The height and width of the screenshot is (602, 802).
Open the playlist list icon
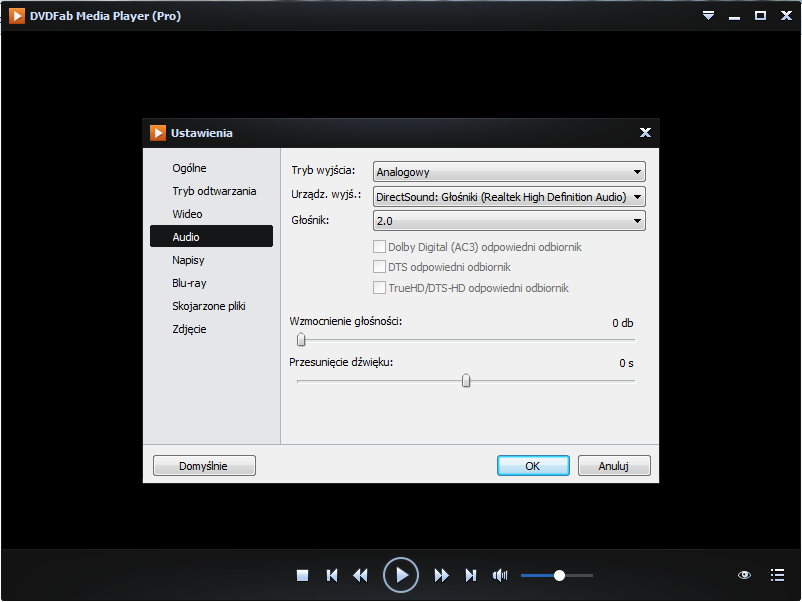[x=777, y=575]
